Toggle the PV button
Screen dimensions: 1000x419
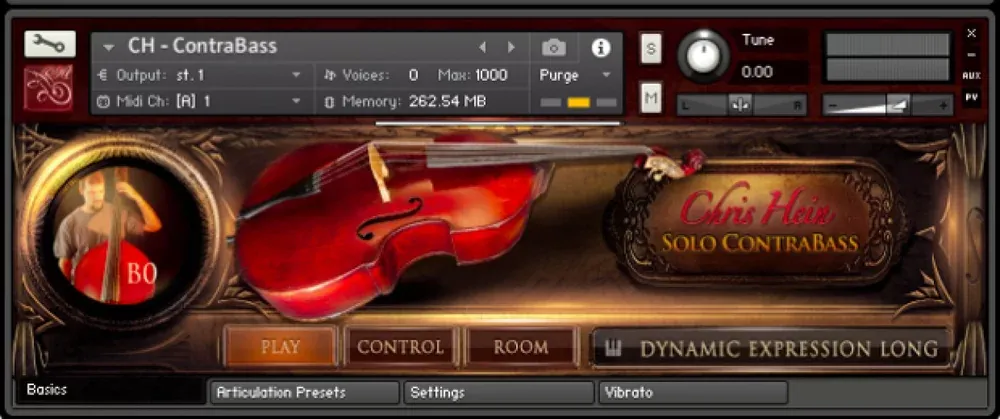click(971, 98)
